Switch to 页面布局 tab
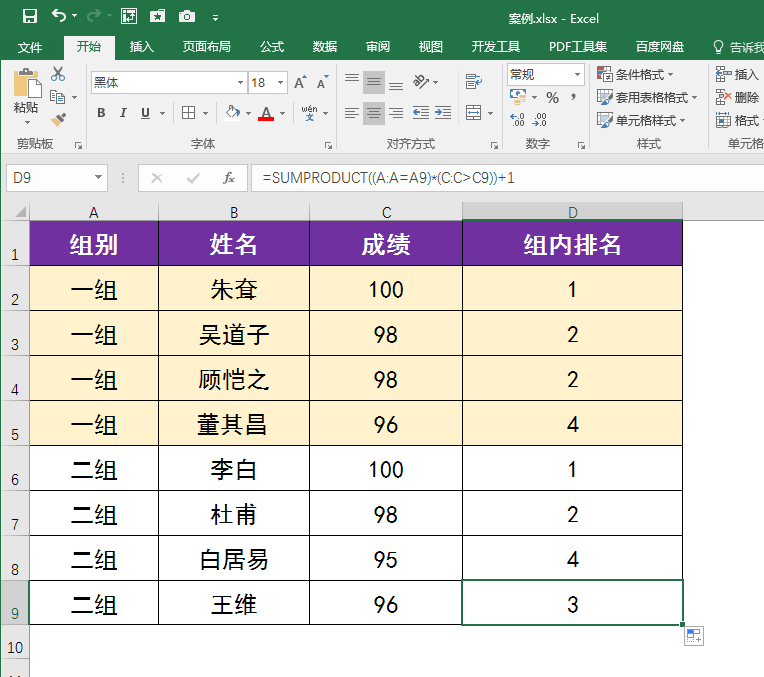The height and width of the screenshot is (677, 764). [x=207, y=47]
